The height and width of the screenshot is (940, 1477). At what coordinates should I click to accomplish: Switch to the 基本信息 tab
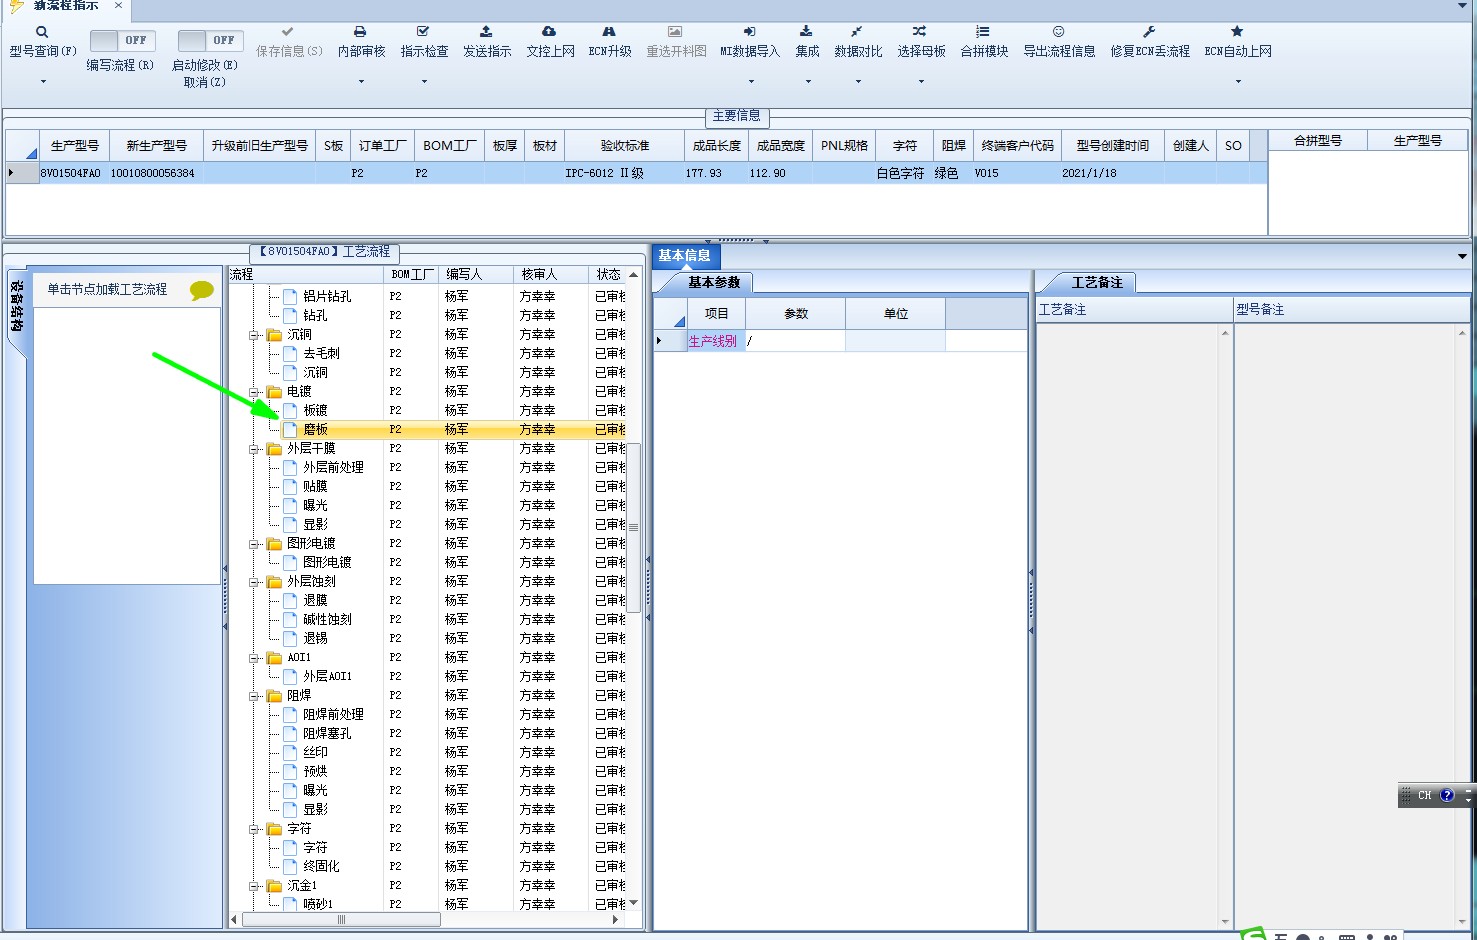click(x=684, y=256)
